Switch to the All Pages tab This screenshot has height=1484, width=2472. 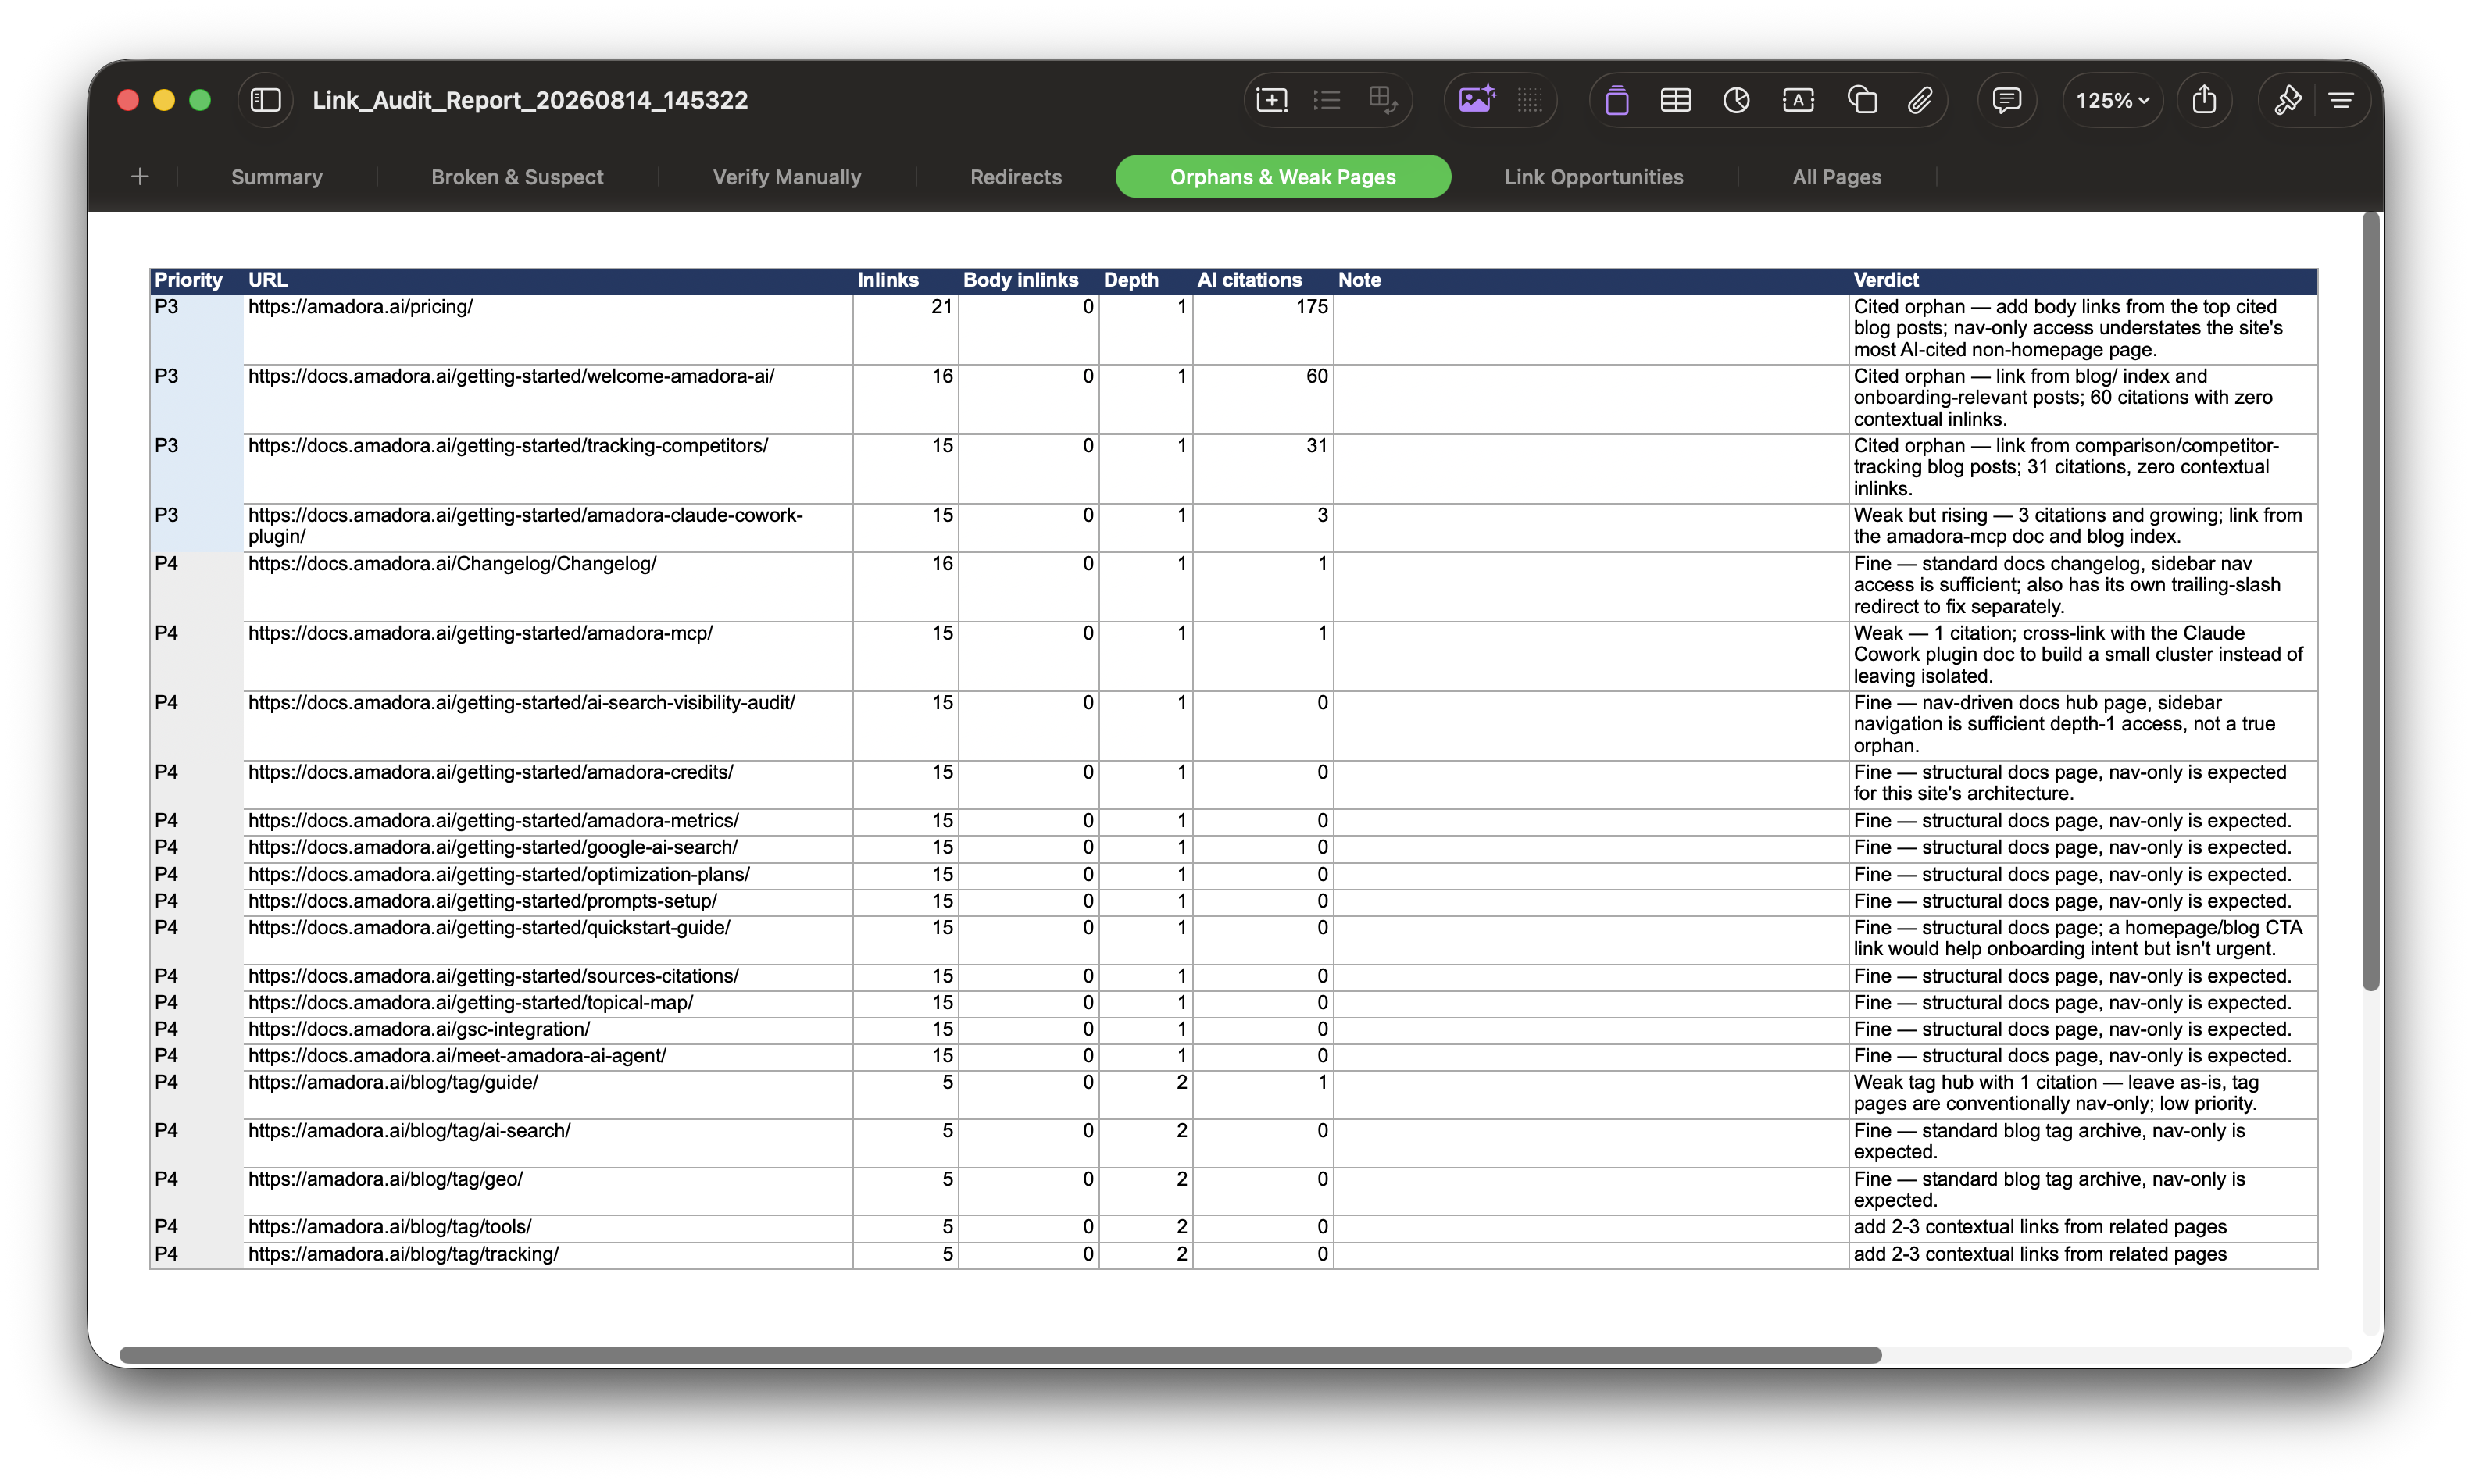point(1837,177)
